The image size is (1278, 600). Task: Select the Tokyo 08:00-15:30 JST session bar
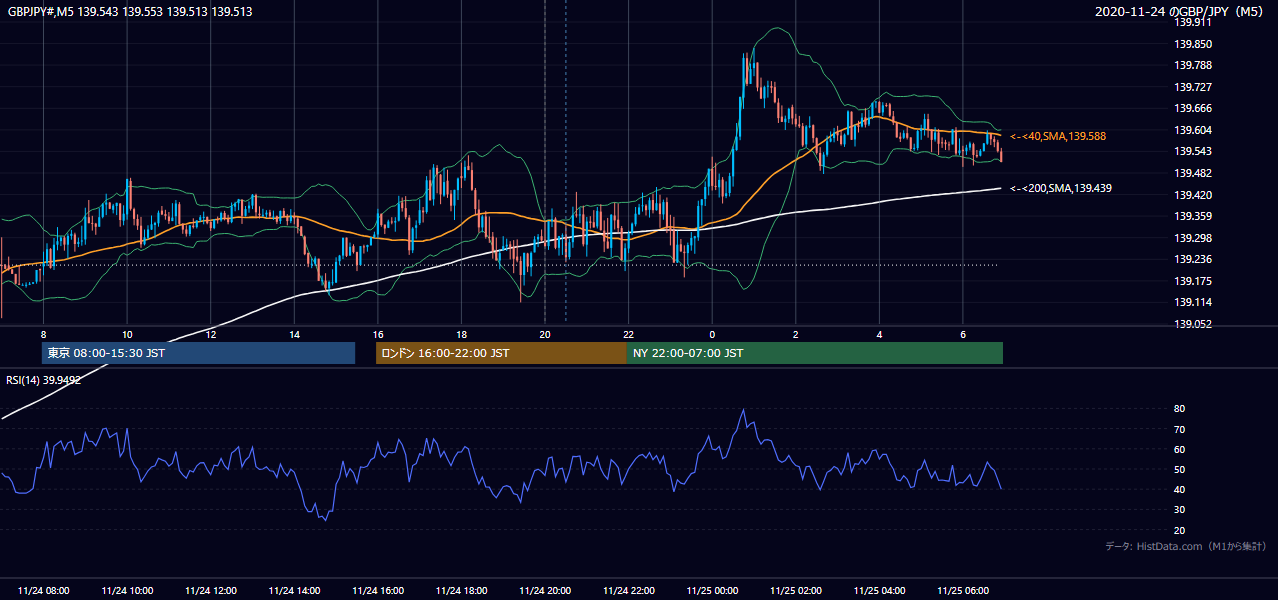tap(198, 353)
